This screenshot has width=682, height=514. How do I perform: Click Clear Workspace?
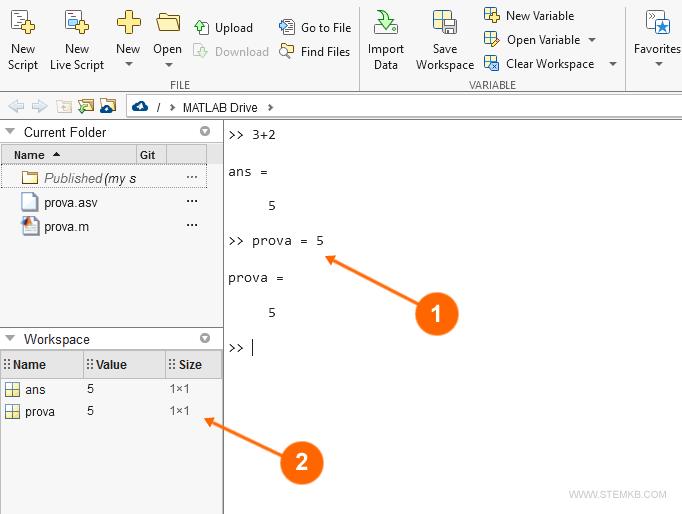coord(549,64)
